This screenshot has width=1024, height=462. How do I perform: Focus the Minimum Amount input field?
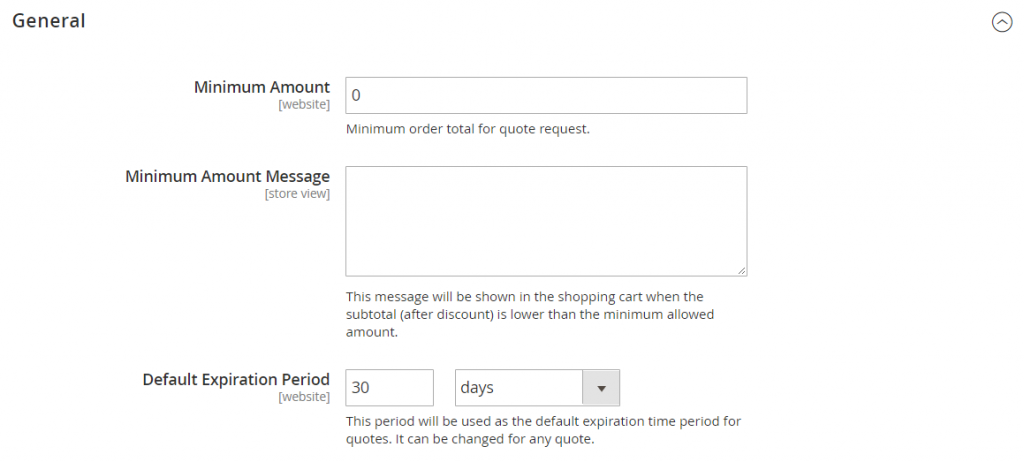coord(546,95)
